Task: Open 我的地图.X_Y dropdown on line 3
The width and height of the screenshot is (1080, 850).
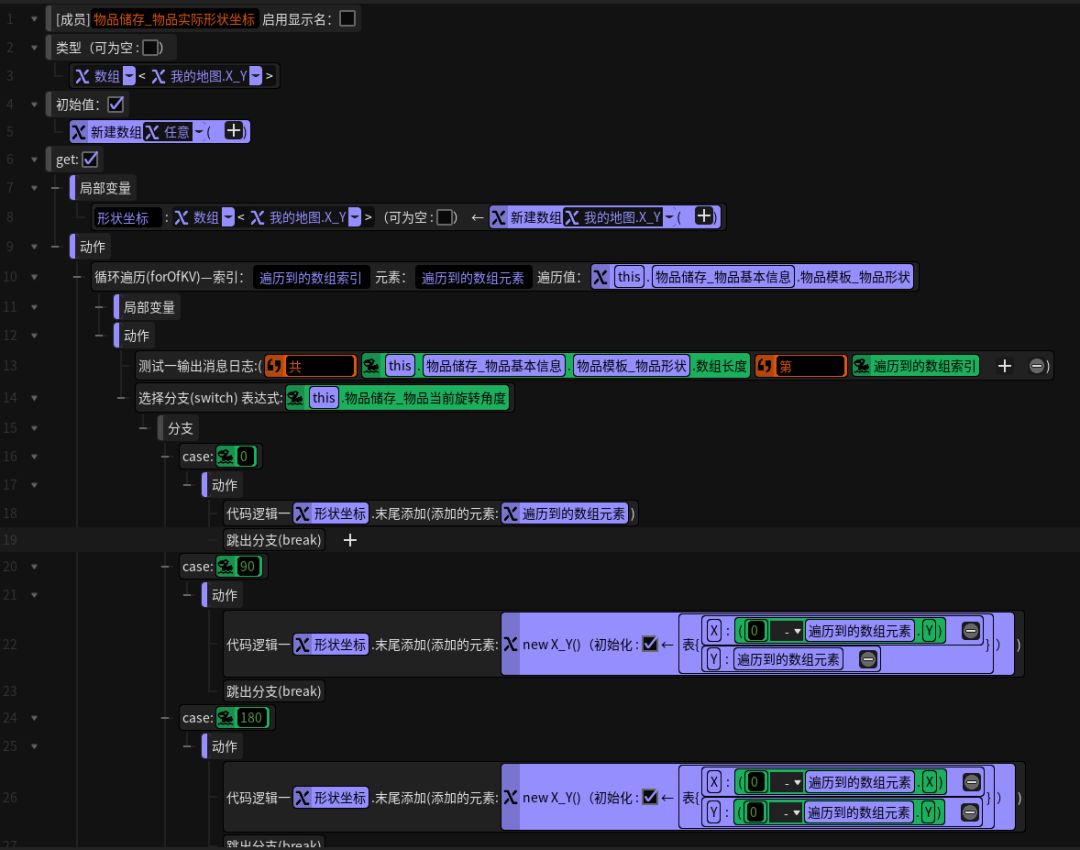Action: tap(256, 76)
